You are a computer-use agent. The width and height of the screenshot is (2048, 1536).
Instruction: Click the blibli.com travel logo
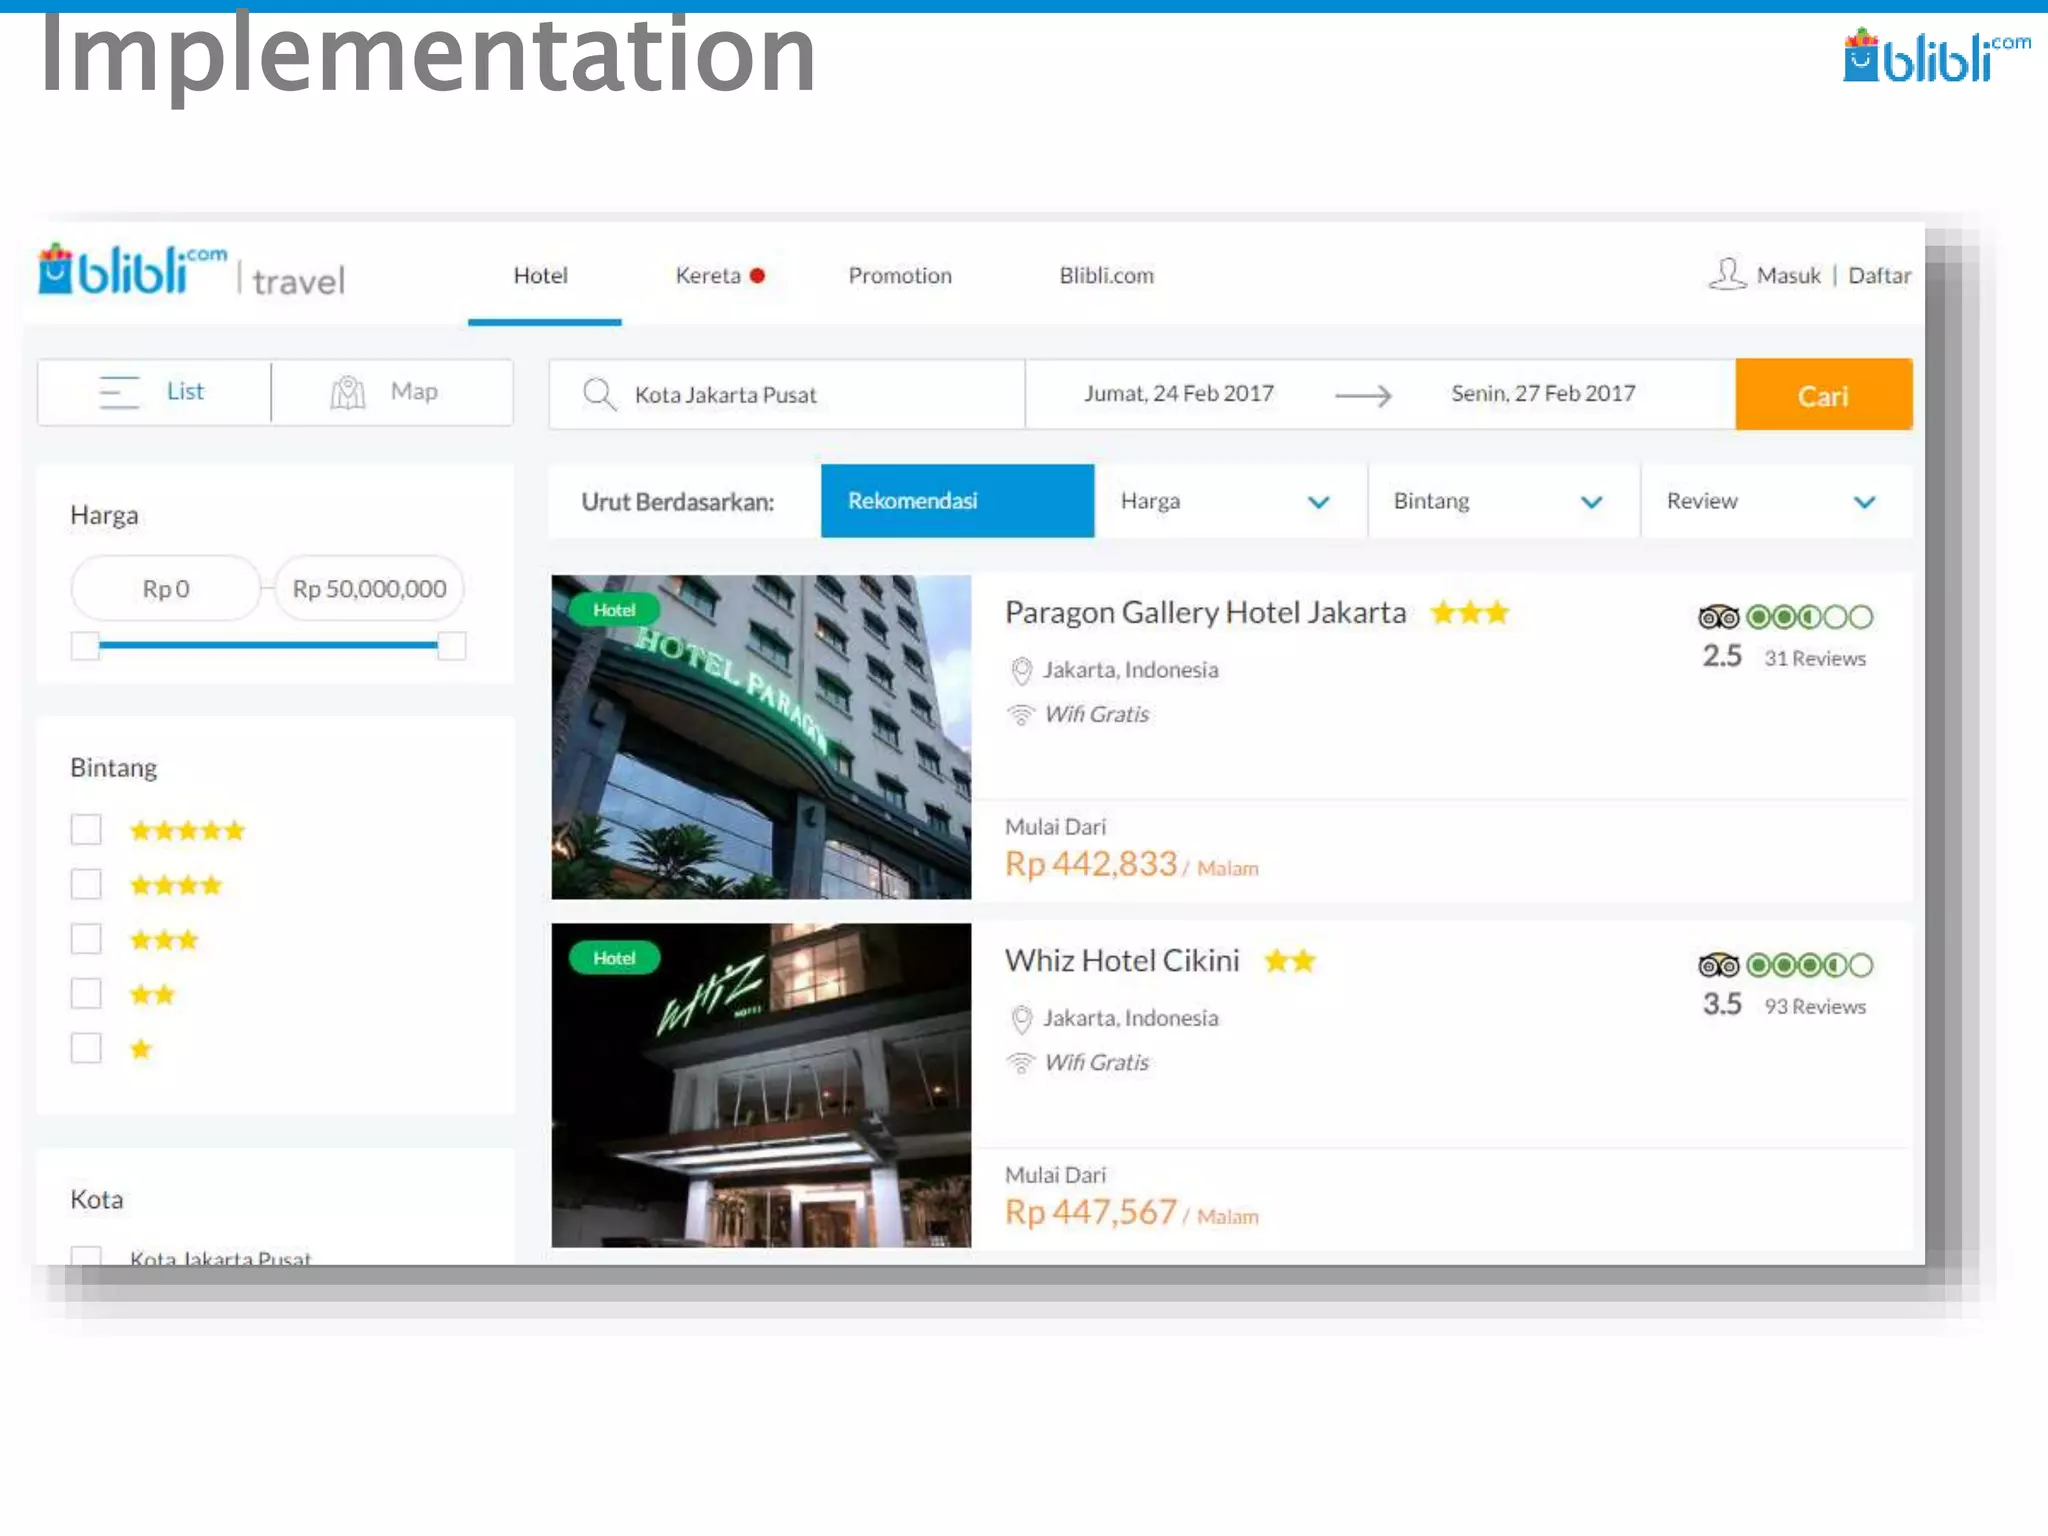pyautogui.click(x=191, y=271)
